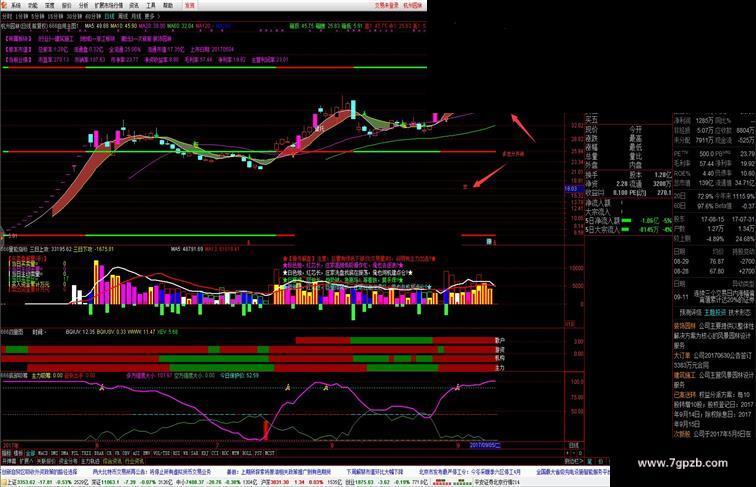Click the 大订单 topic link
Screen dimensions: 756x487
pyautogui.click(x=682, y=355)
